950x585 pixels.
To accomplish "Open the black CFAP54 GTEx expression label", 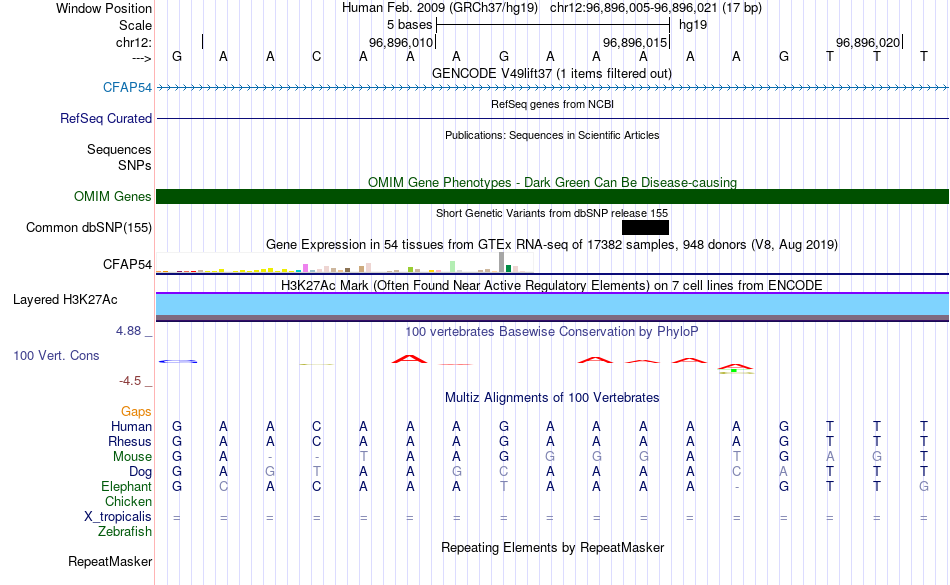I will click(x=127, y=264).
